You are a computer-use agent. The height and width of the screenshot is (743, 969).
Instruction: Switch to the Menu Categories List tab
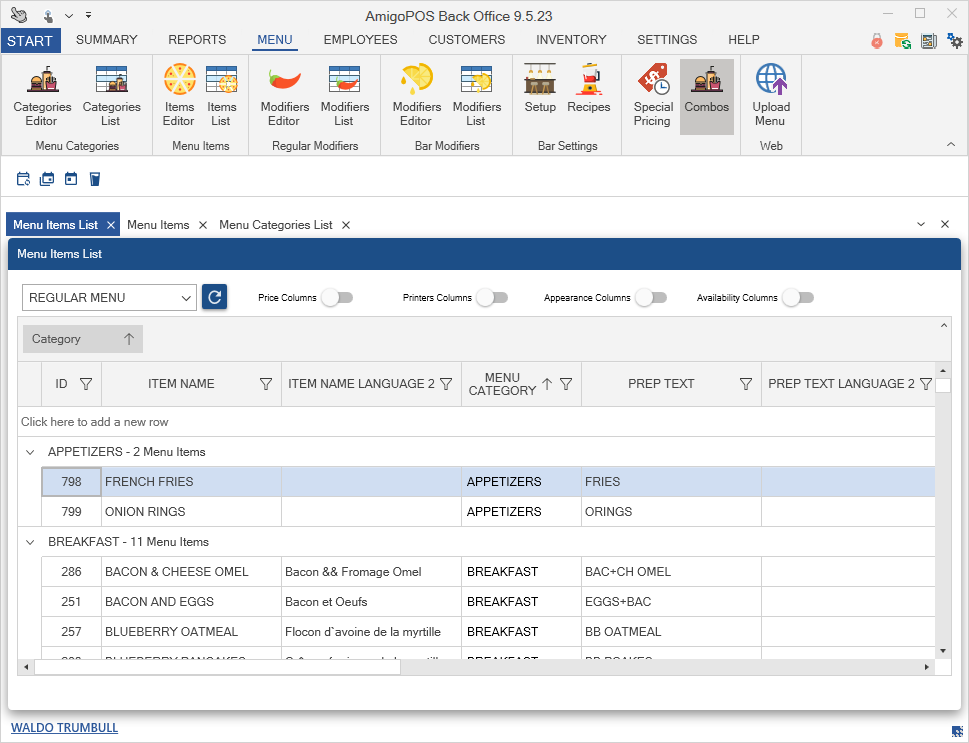[x=275, y=225]
